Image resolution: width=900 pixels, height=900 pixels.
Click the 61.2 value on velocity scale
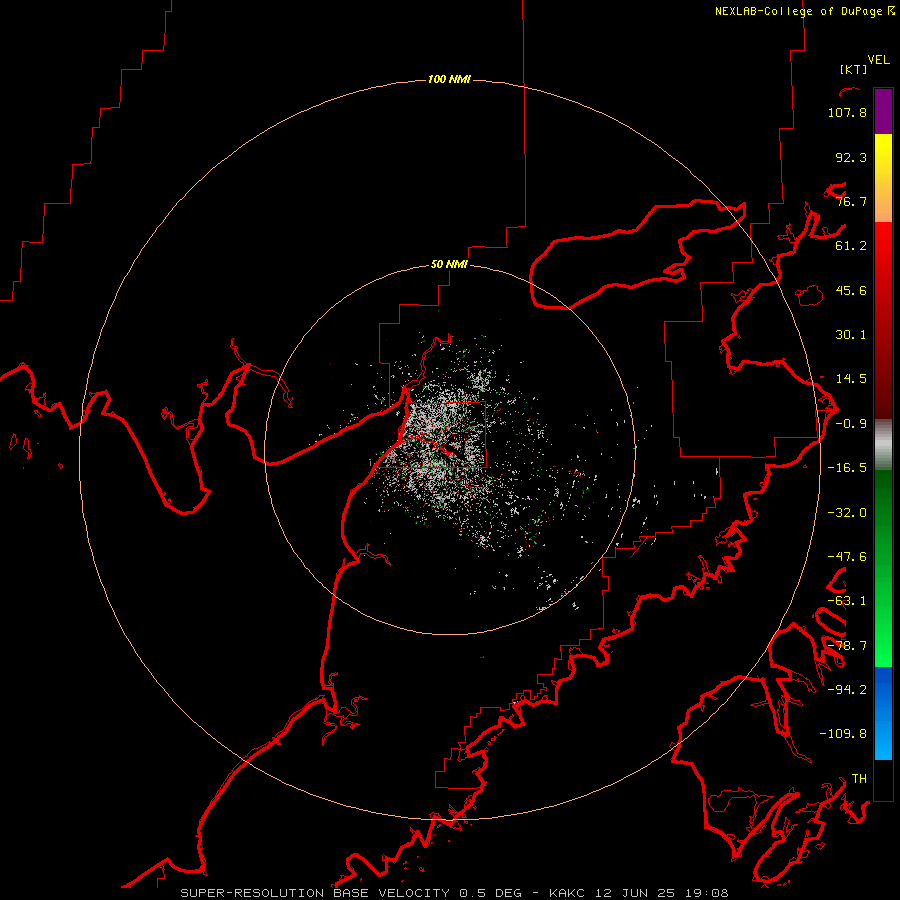(x=851, y=246)
